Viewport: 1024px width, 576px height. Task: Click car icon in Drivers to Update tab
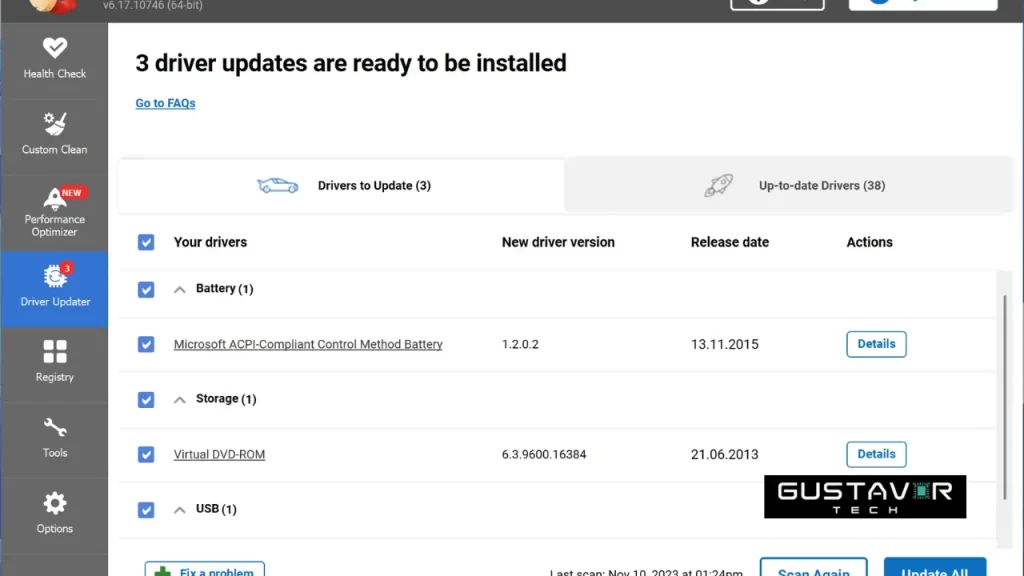(278, 185)
